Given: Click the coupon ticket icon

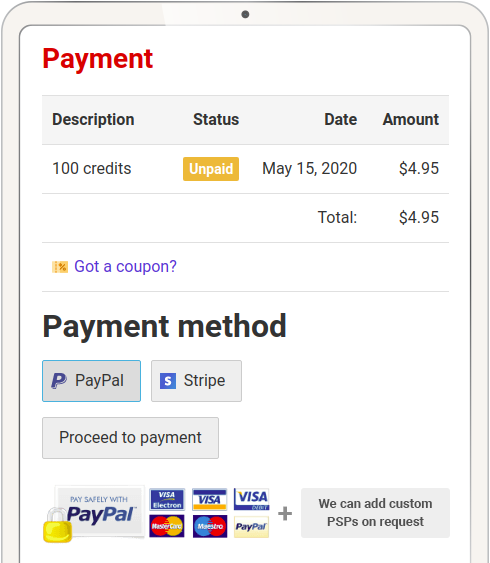Looking at the screenshot, I should [x=60, y=267].
